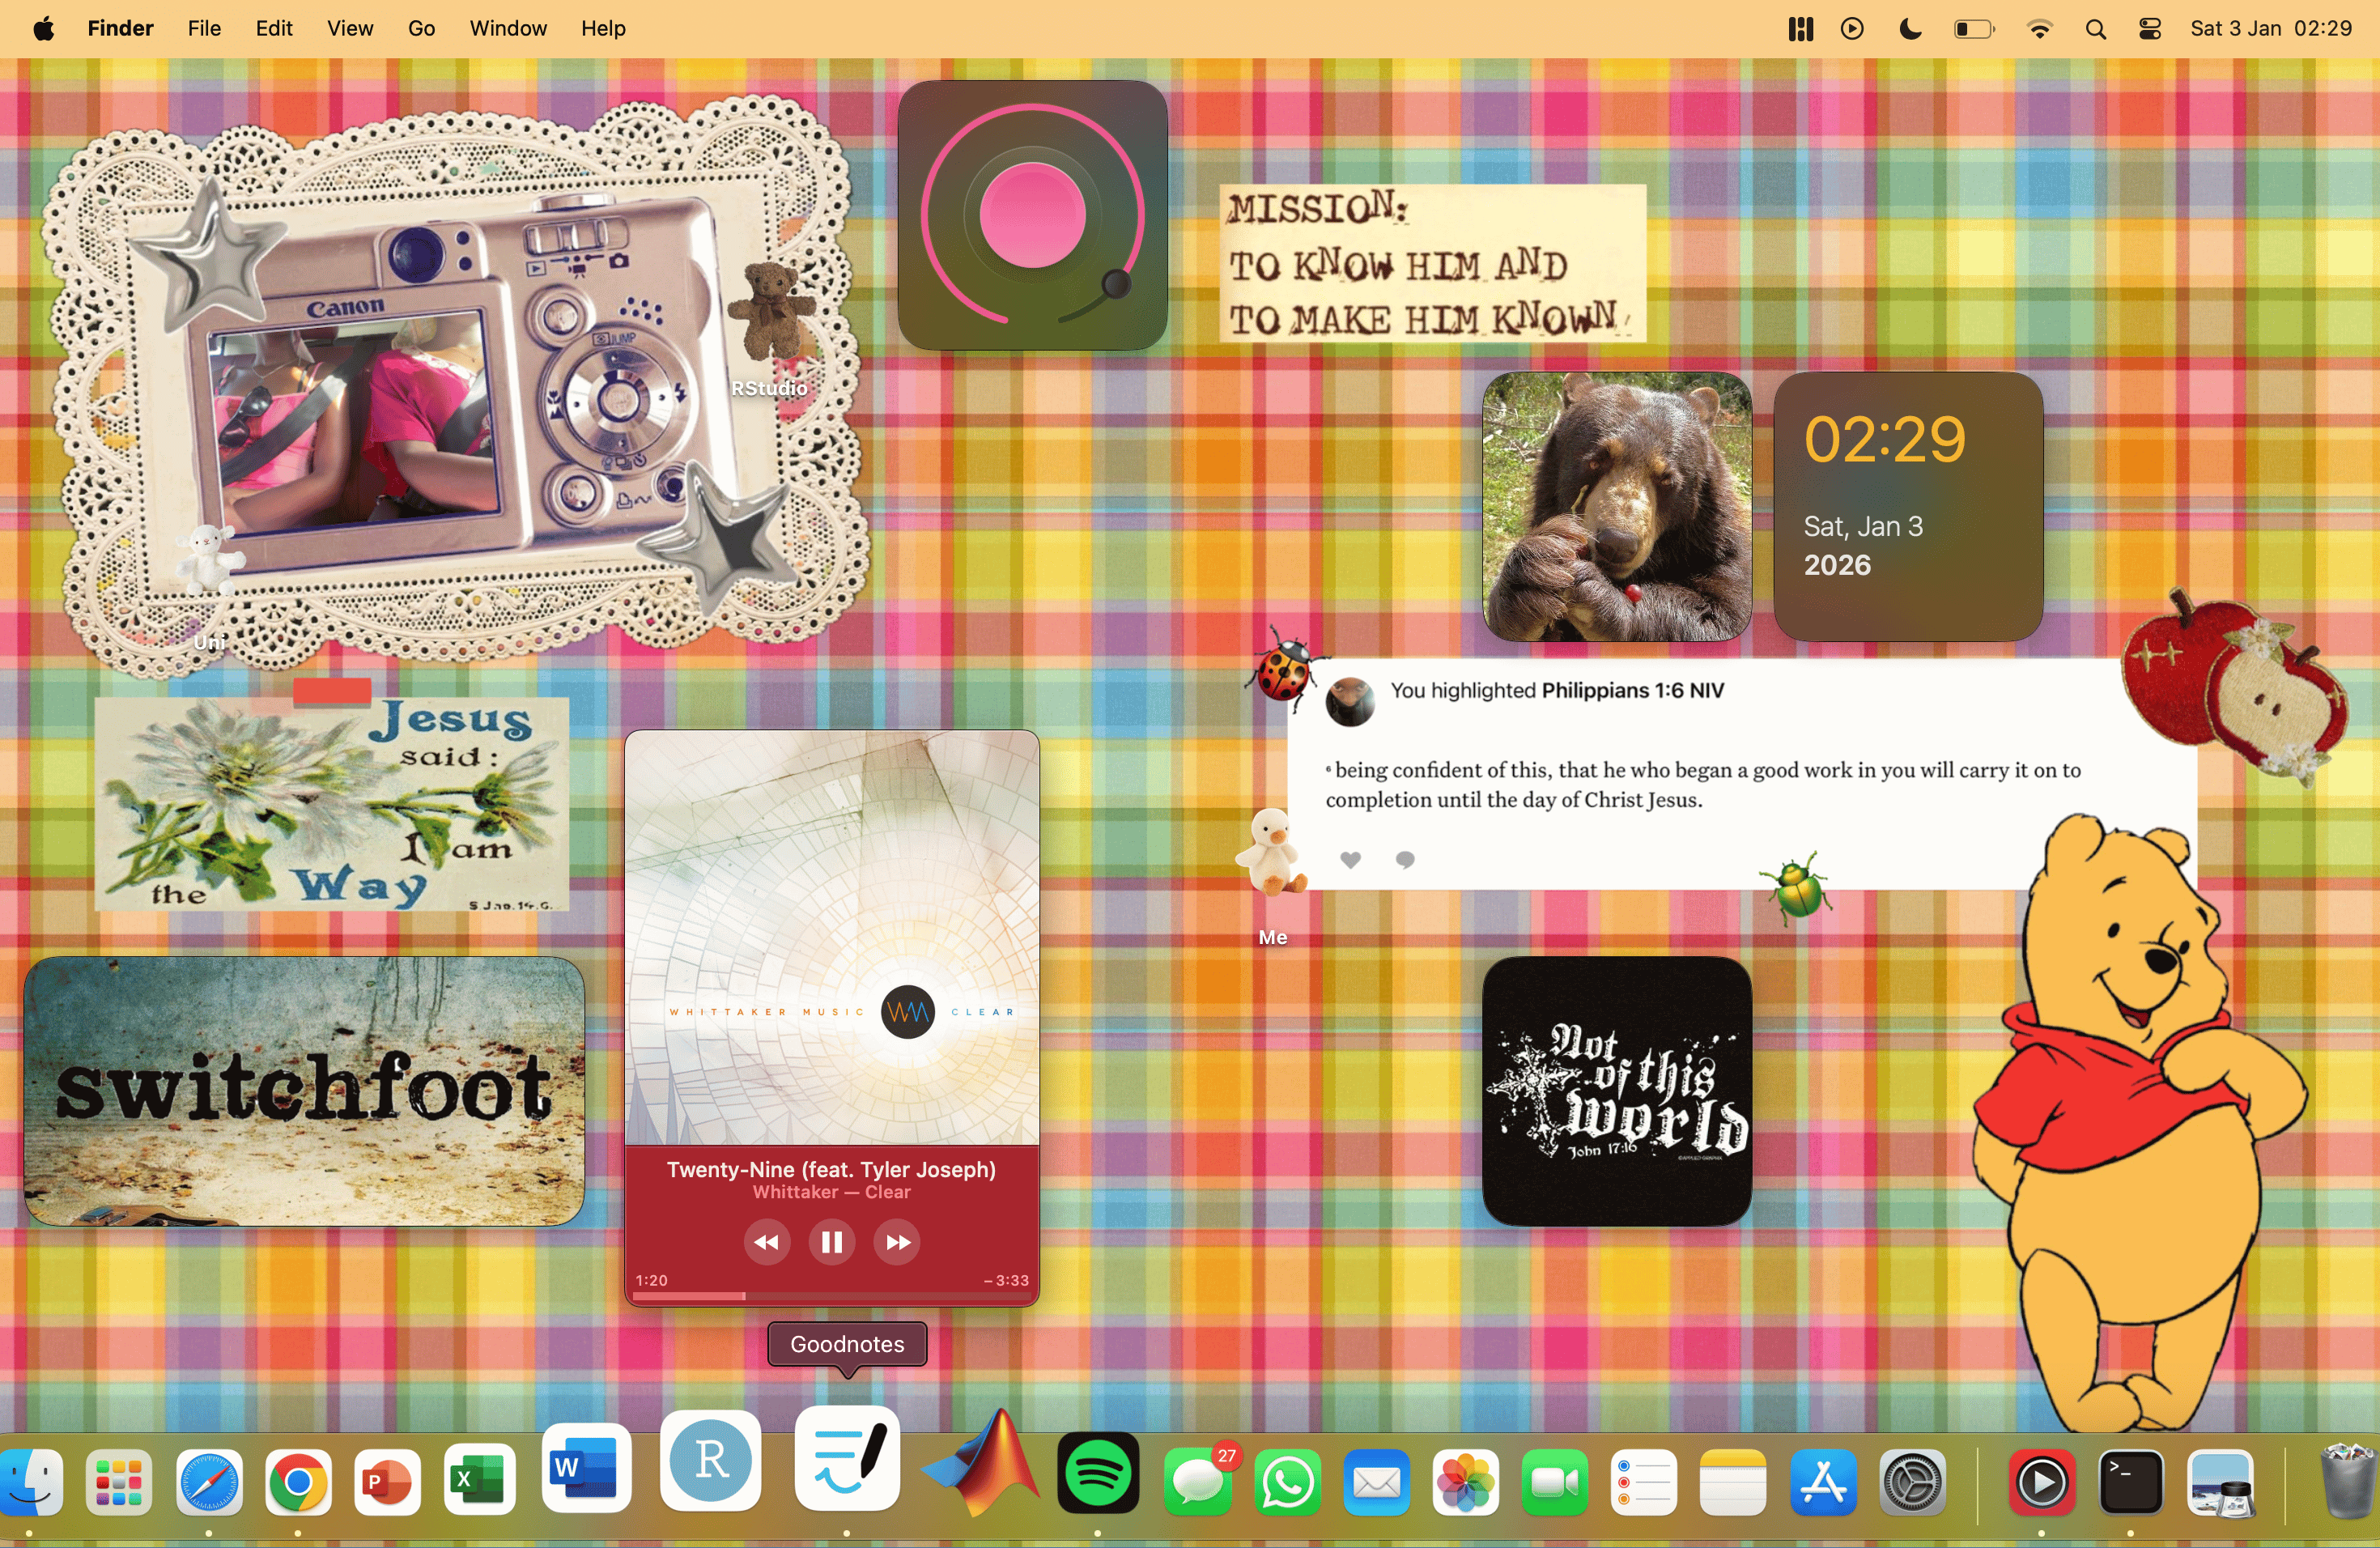2380x1548 pixels.
Task: Click the Not of this World widget
Action: (1617, 1091)
